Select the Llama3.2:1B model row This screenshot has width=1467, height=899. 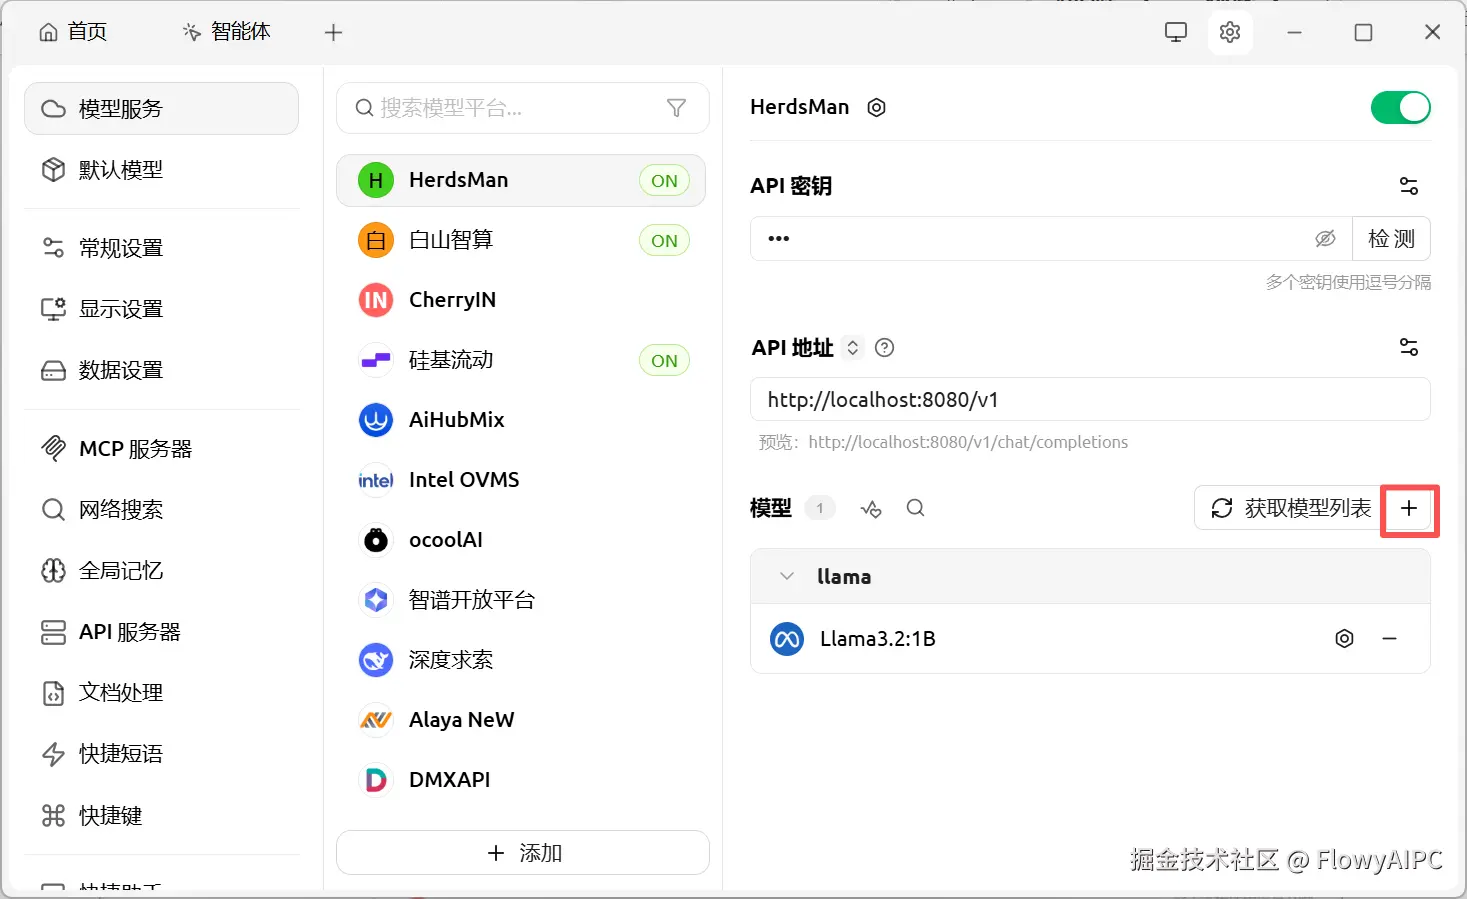coord(1090,639)
